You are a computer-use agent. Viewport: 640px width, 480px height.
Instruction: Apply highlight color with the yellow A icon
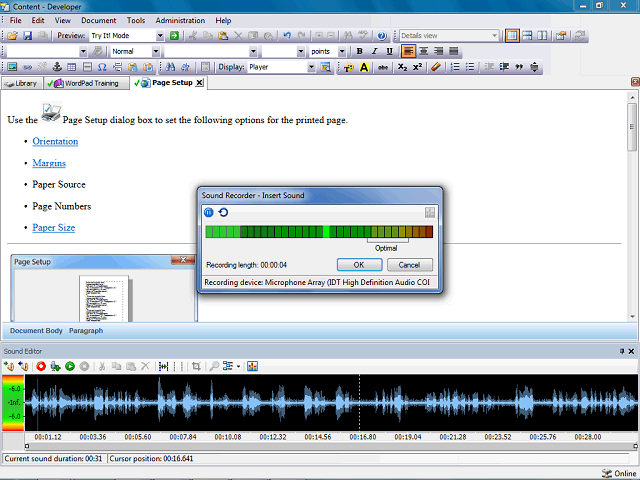click(x=364, y=67)
